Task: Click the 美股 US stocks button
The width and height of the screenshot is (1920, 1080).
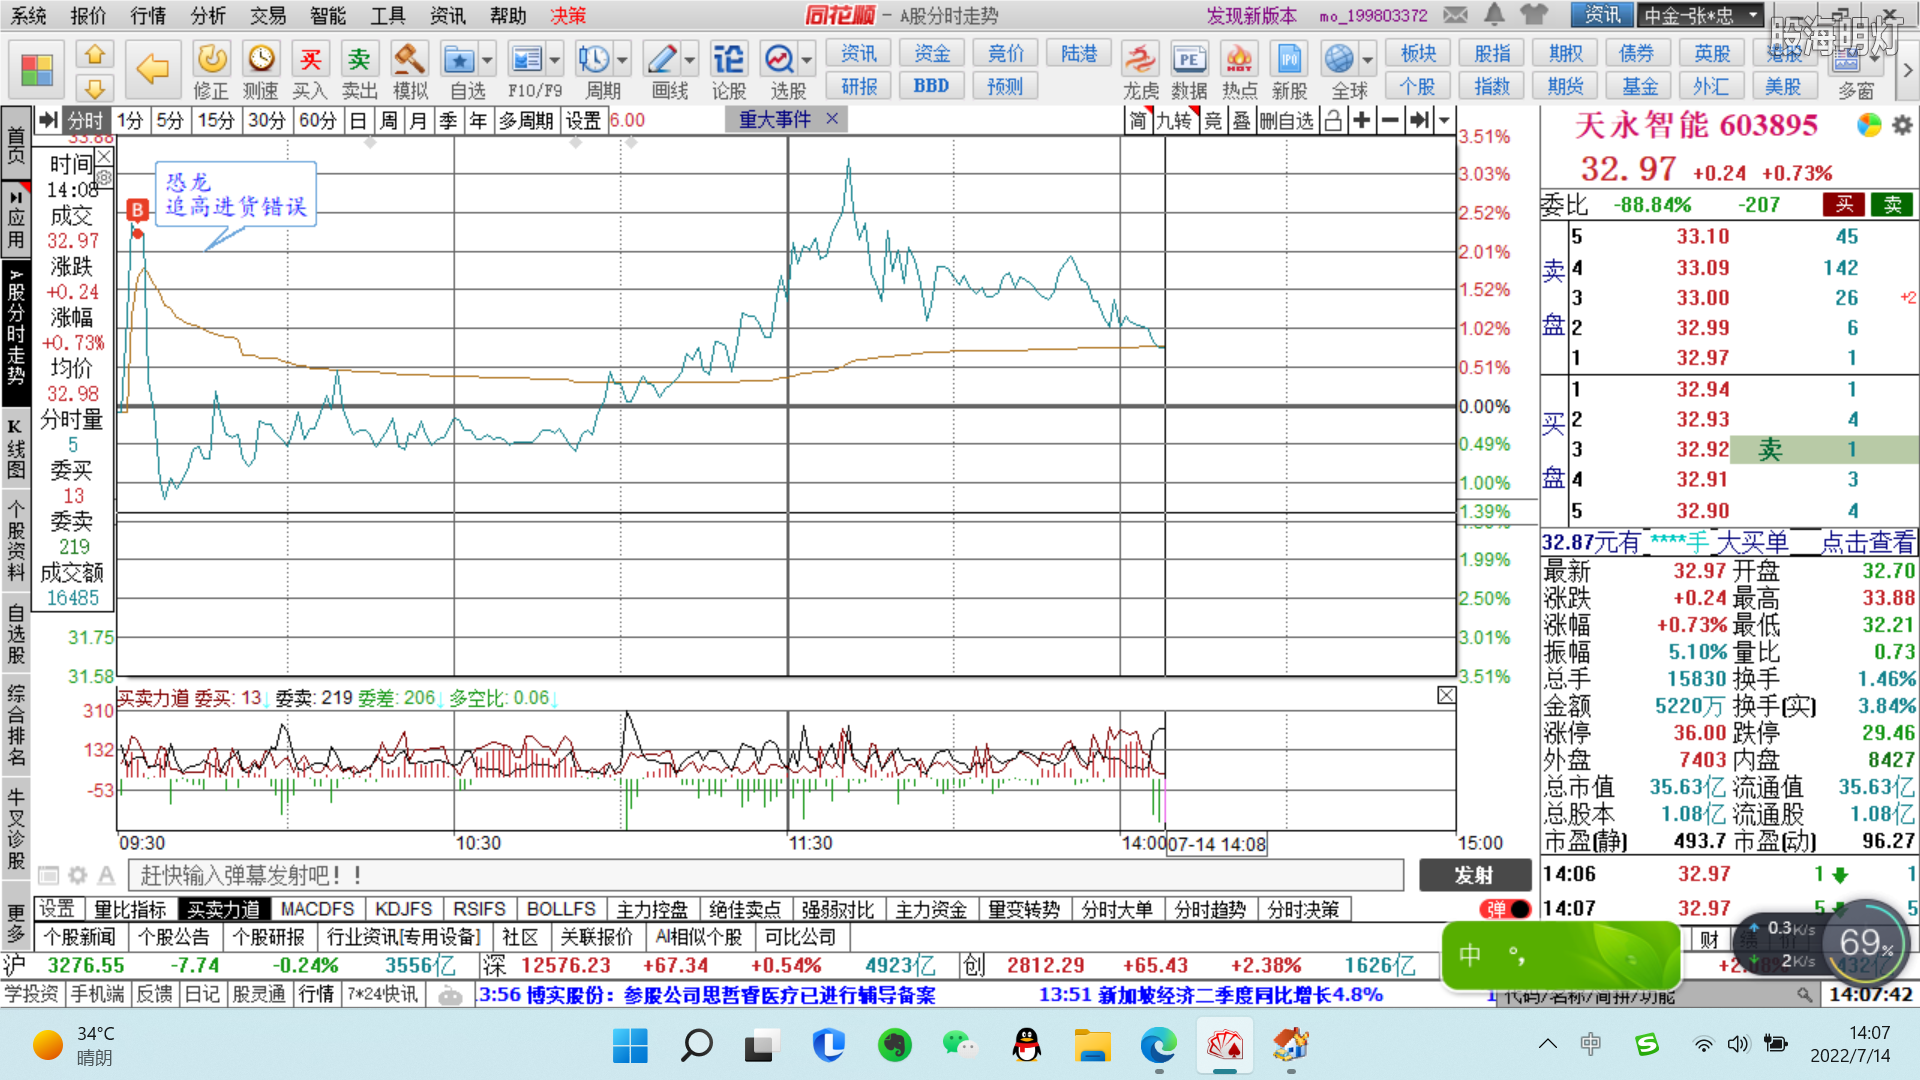Action: point(1783,87)
